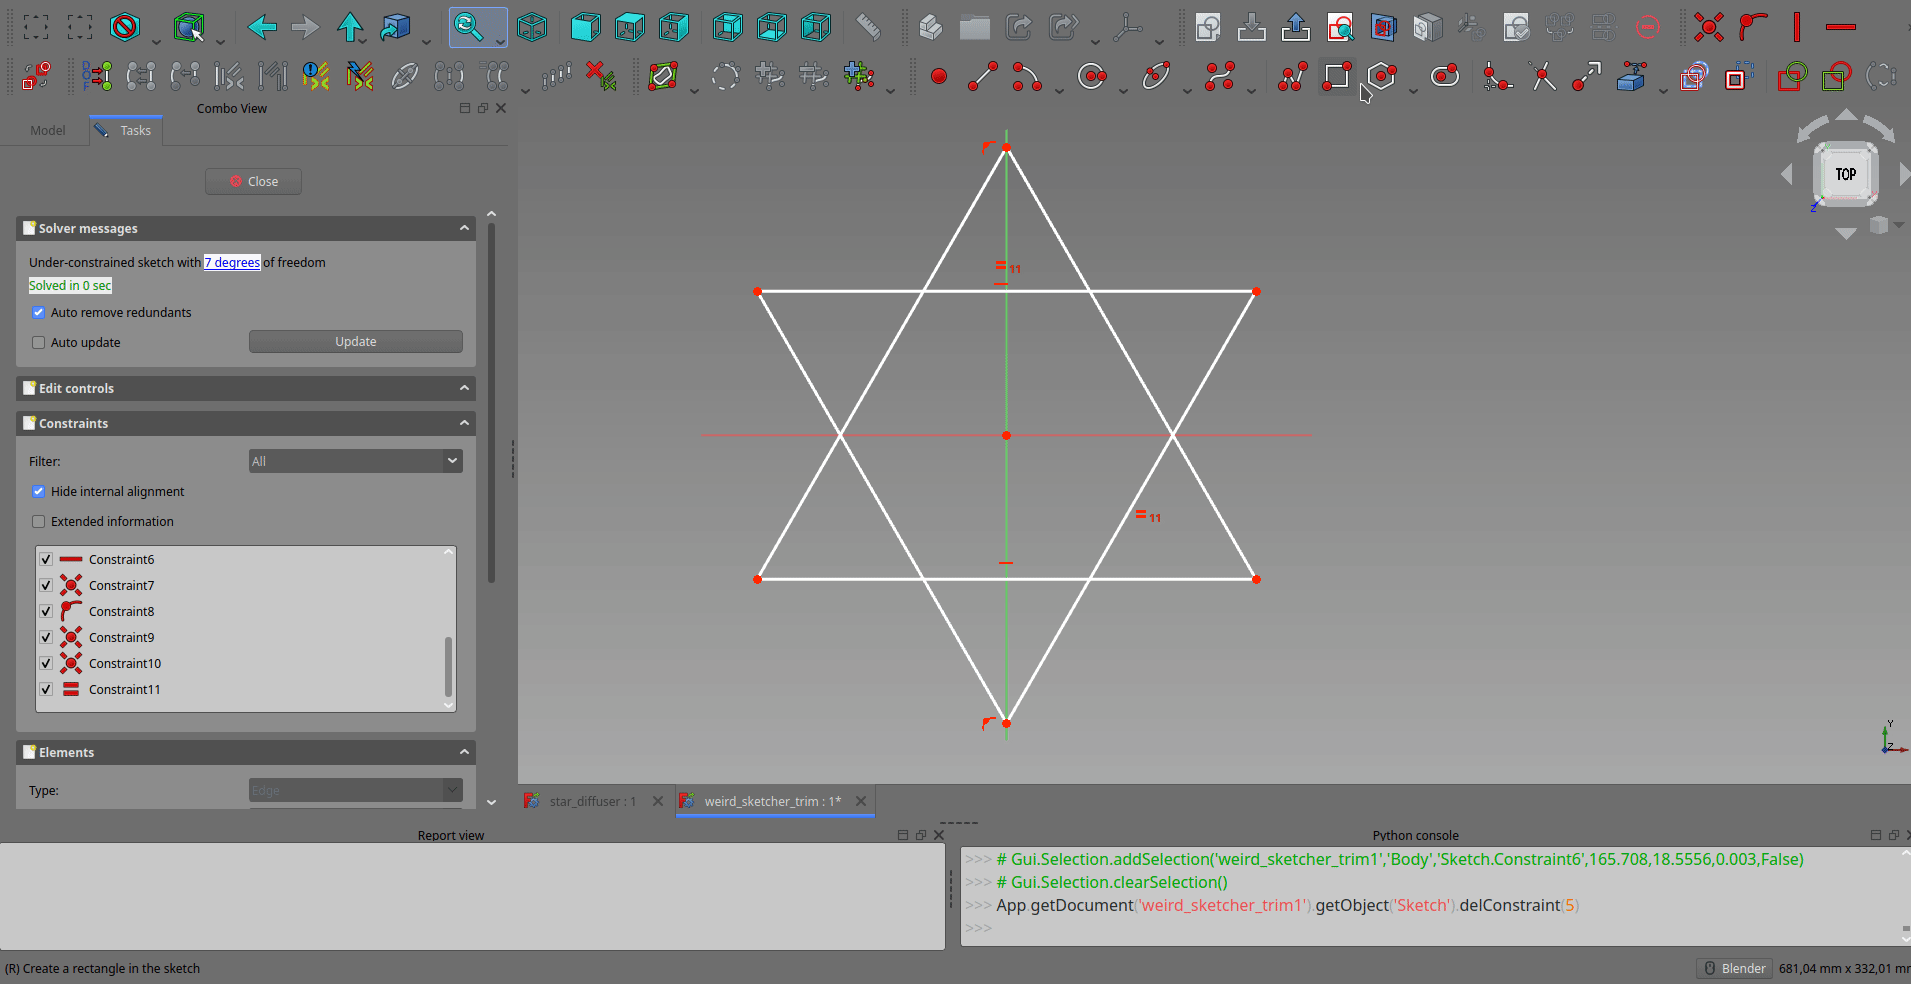Switch to the Model tab
Screen dimensions: 1911x984
pyautogui.click(x=47, y=131)
